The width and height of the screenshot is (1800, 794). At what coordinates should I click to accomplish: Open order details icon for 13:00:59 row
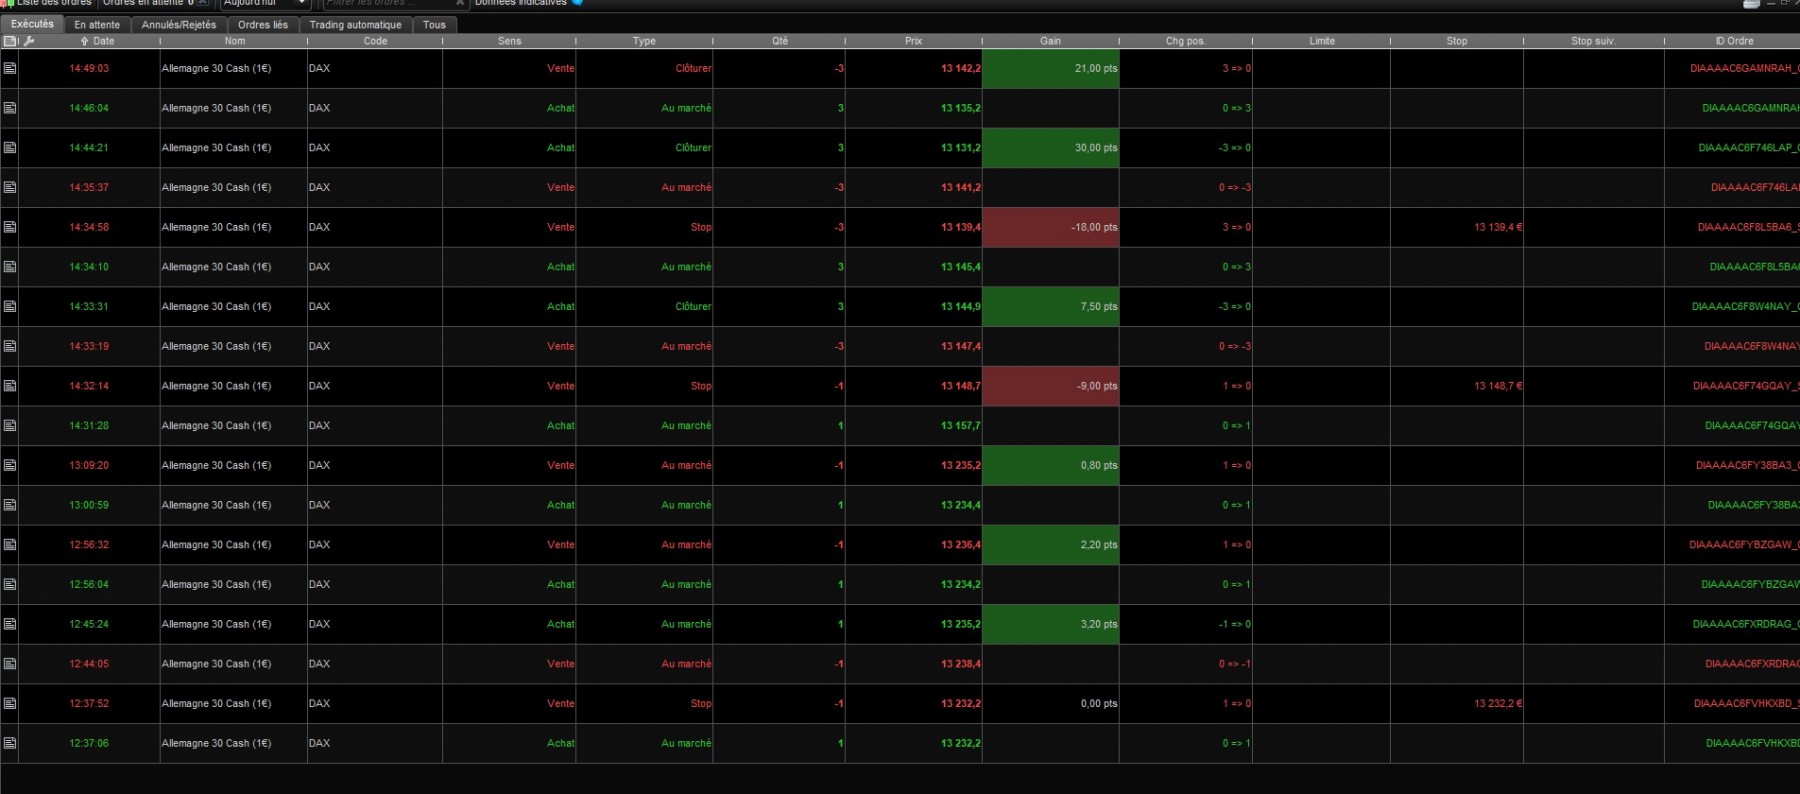click(x=10, y=505)
